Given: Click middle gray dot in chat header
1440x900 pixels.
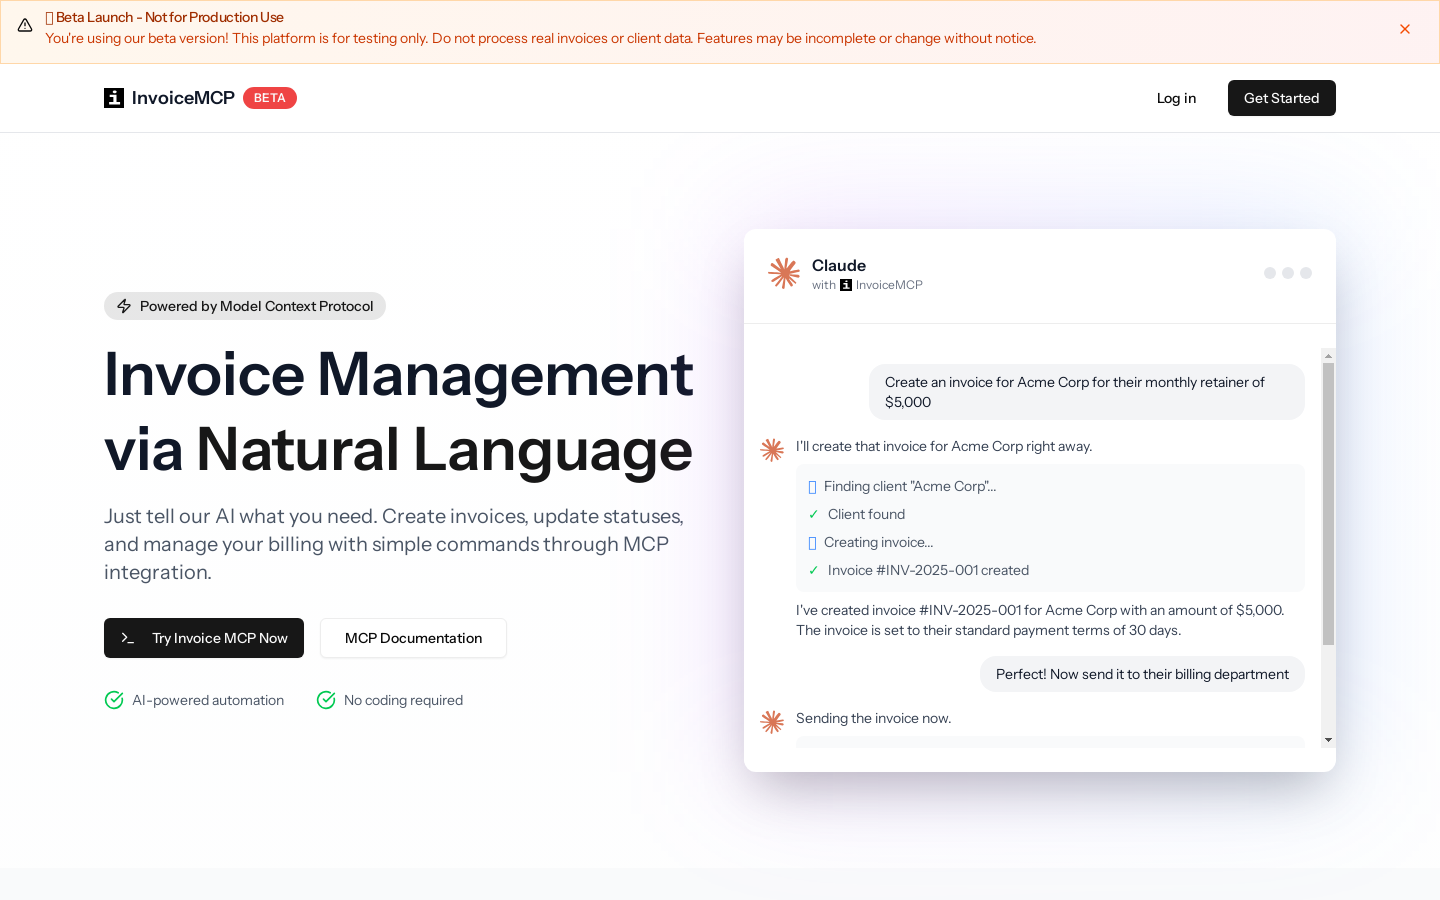Looking at the screenshot, I should 1288,273.
